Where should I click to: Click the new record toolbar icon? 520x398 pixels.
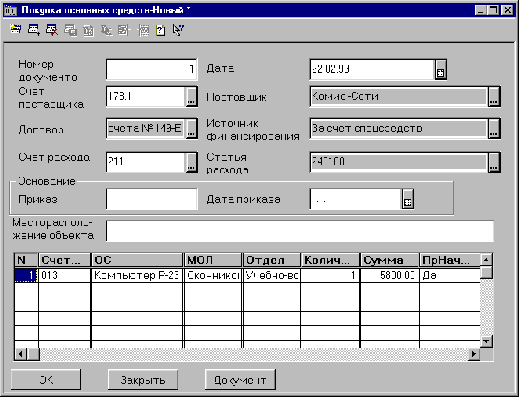pos(15,30)
